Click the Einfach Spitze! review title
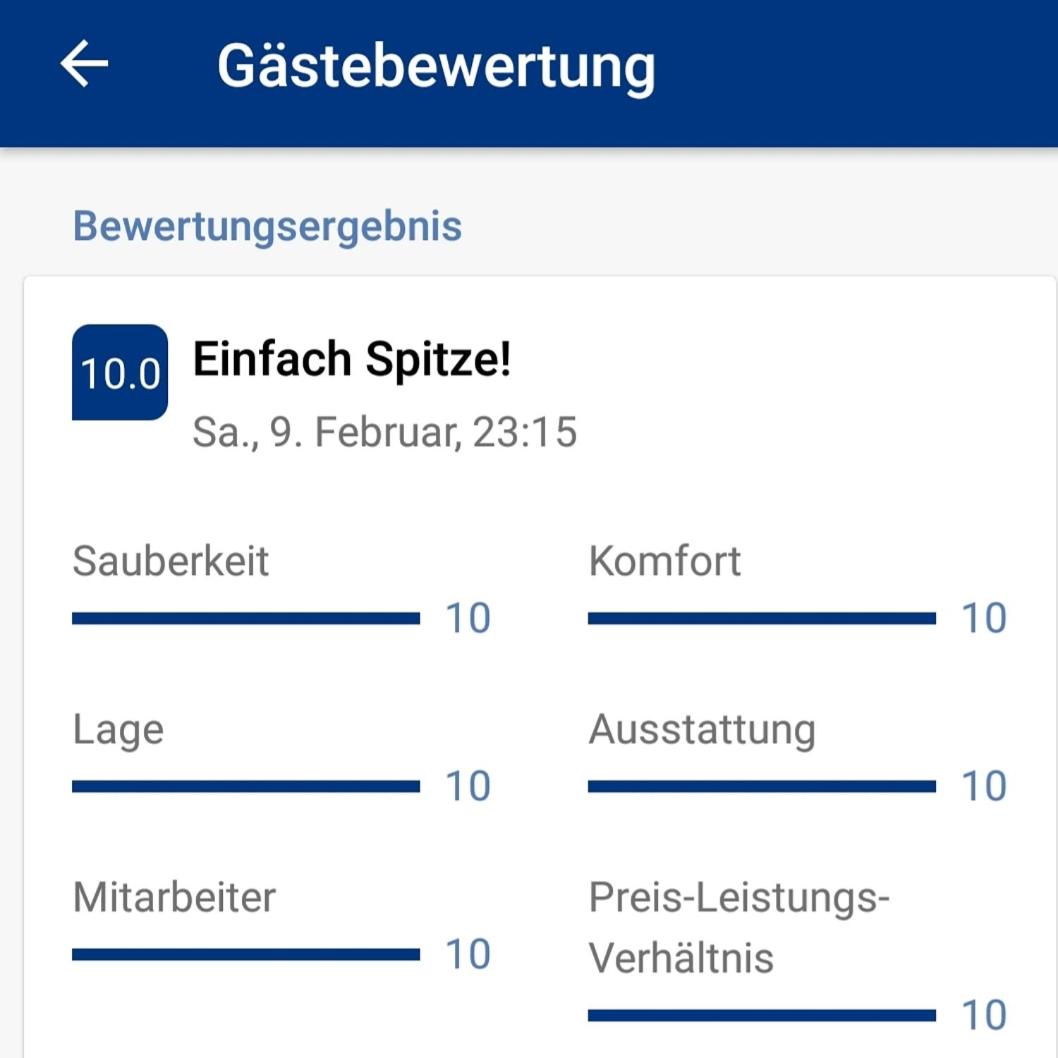The image size is (1058, 1058). click(x=352, y=360)
